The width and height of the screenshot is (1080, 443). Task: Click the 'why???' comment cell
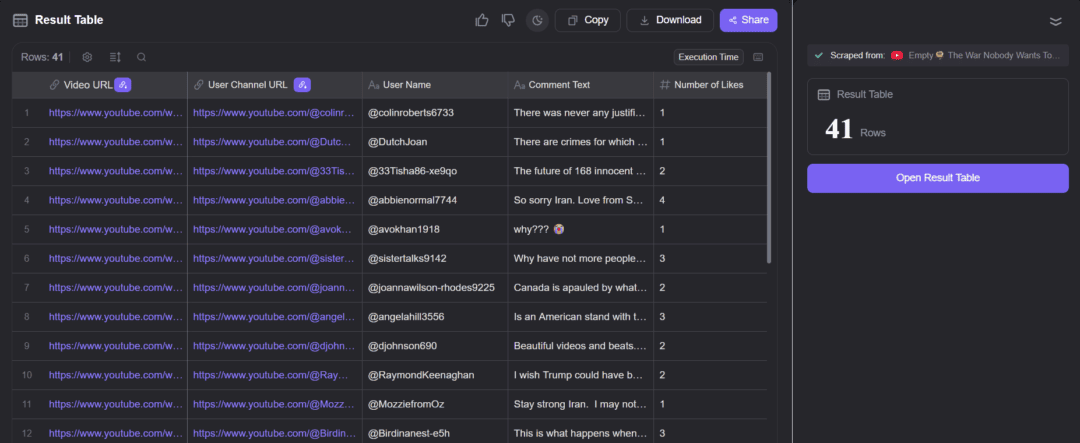tap(581, 229)
